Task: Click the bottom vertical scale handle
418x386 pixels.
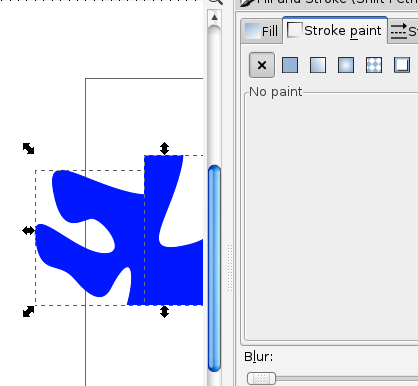Action: click(x=164, y=312)
